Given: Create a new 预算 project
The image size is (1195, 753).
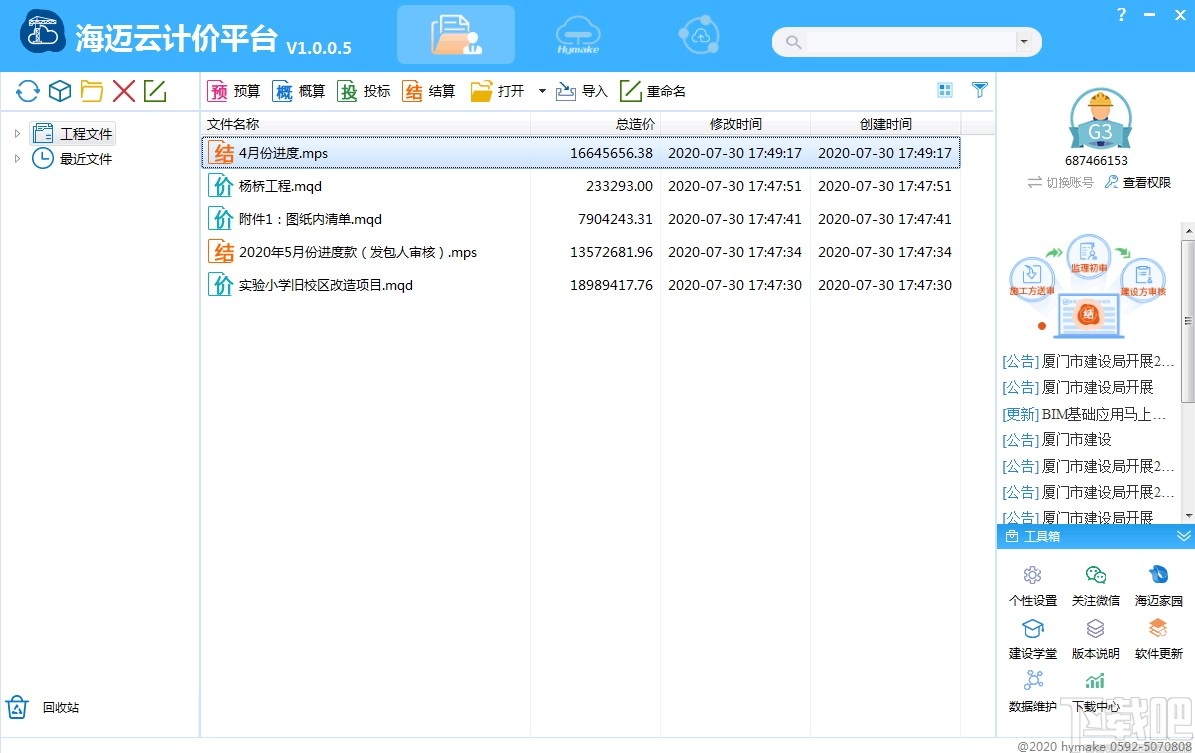Looking at the screenshot, I should (x=233, y=91).
